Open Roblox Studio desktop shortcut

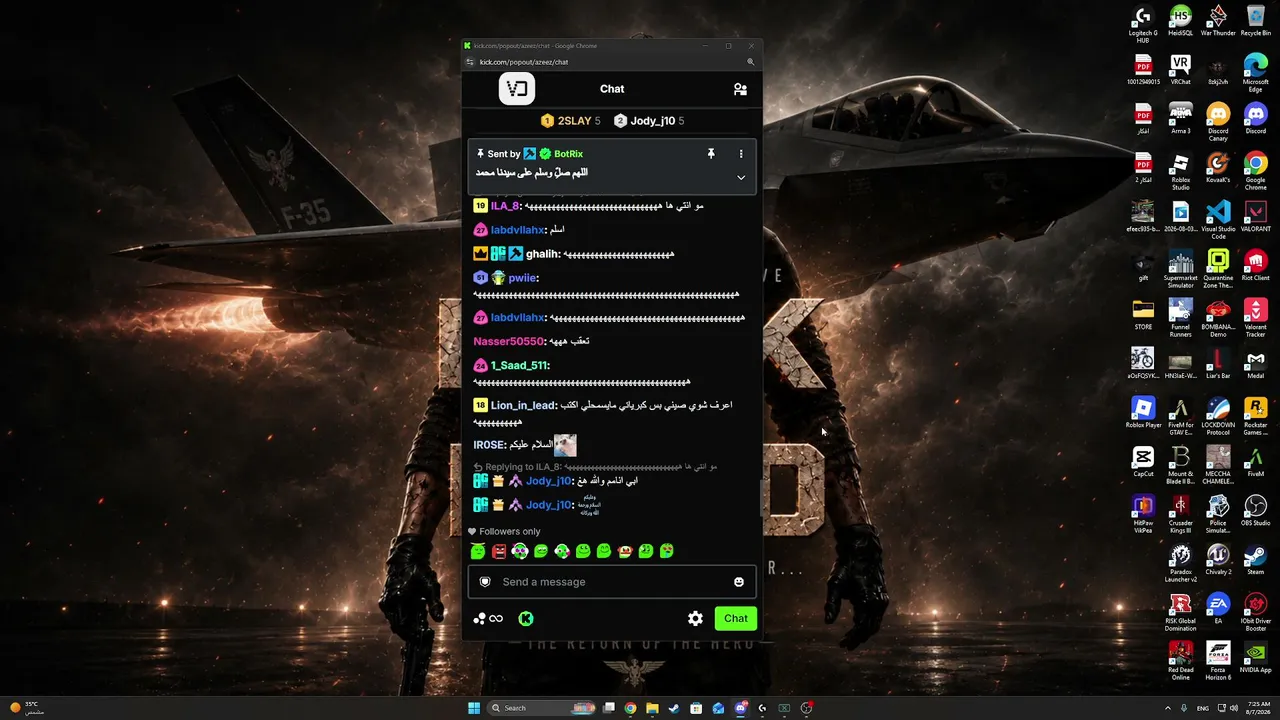pyautogui.click(x=1181, y=172)
